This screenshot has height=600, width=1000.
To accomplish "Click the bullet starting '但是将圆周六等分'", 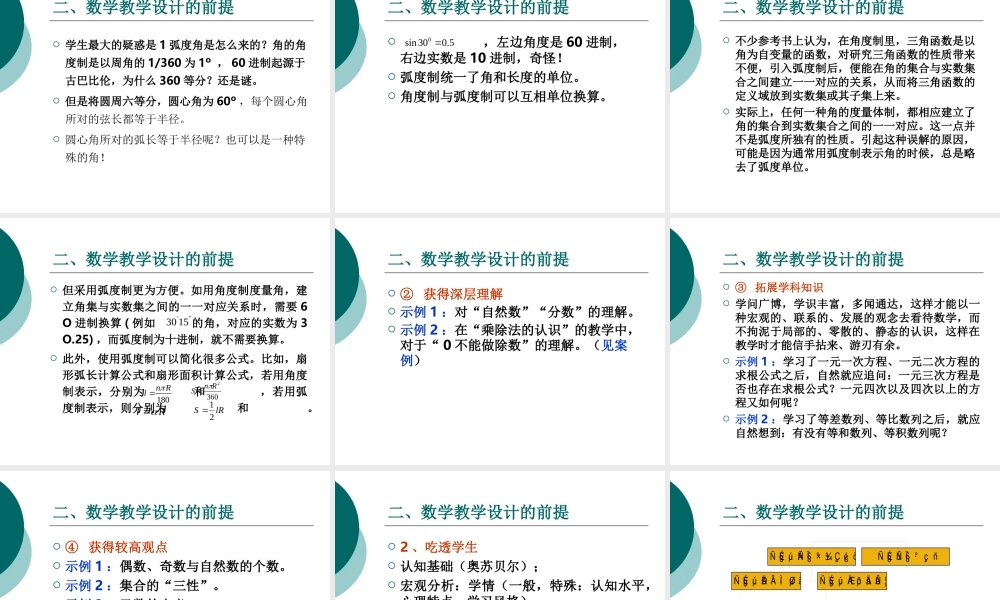I will tap(186, 110).
